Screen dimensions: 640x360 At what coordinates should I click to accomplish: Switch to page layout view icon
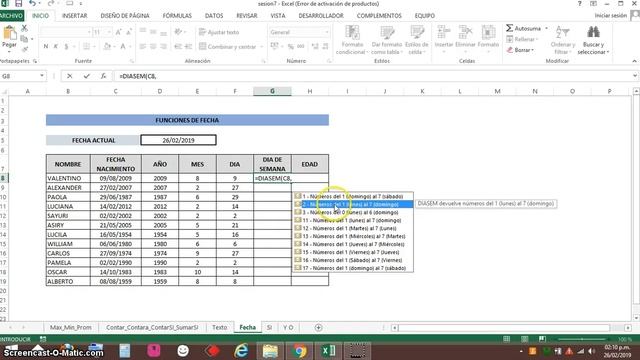click(524, 339)
